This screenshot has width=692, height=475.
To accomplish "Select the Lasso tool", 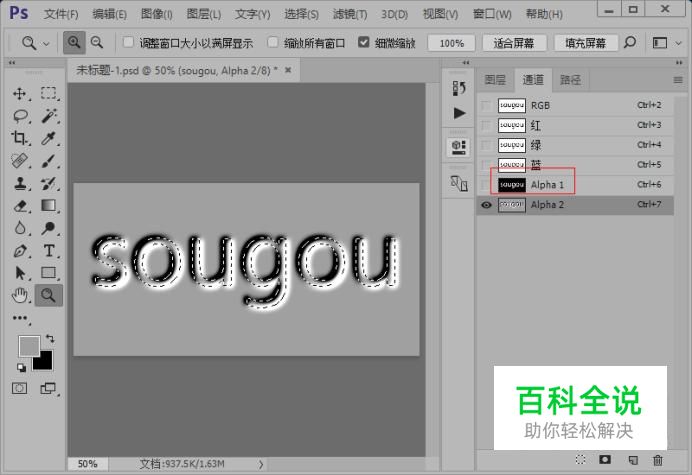I will tap(20, 116).
